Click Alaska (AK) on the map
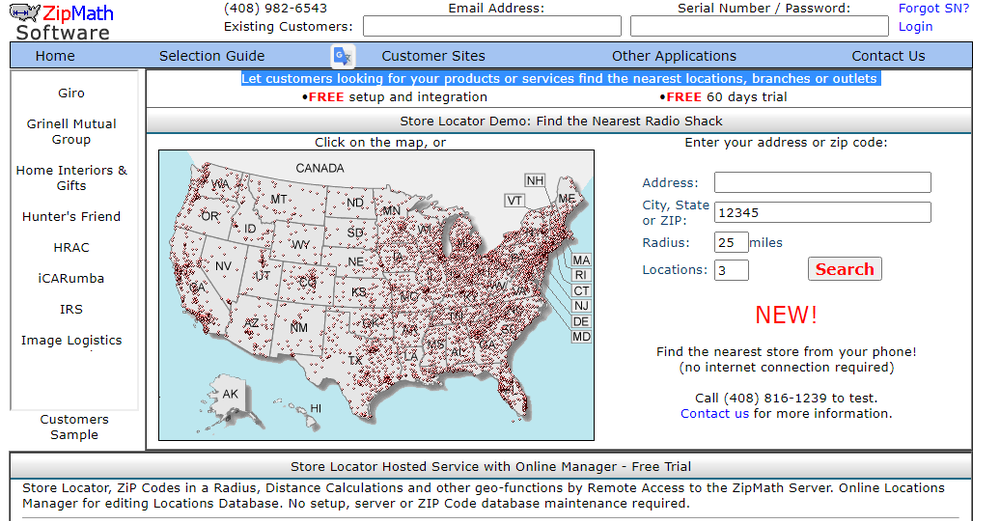This screenshot has height=521, width=1000. (230, 394)
